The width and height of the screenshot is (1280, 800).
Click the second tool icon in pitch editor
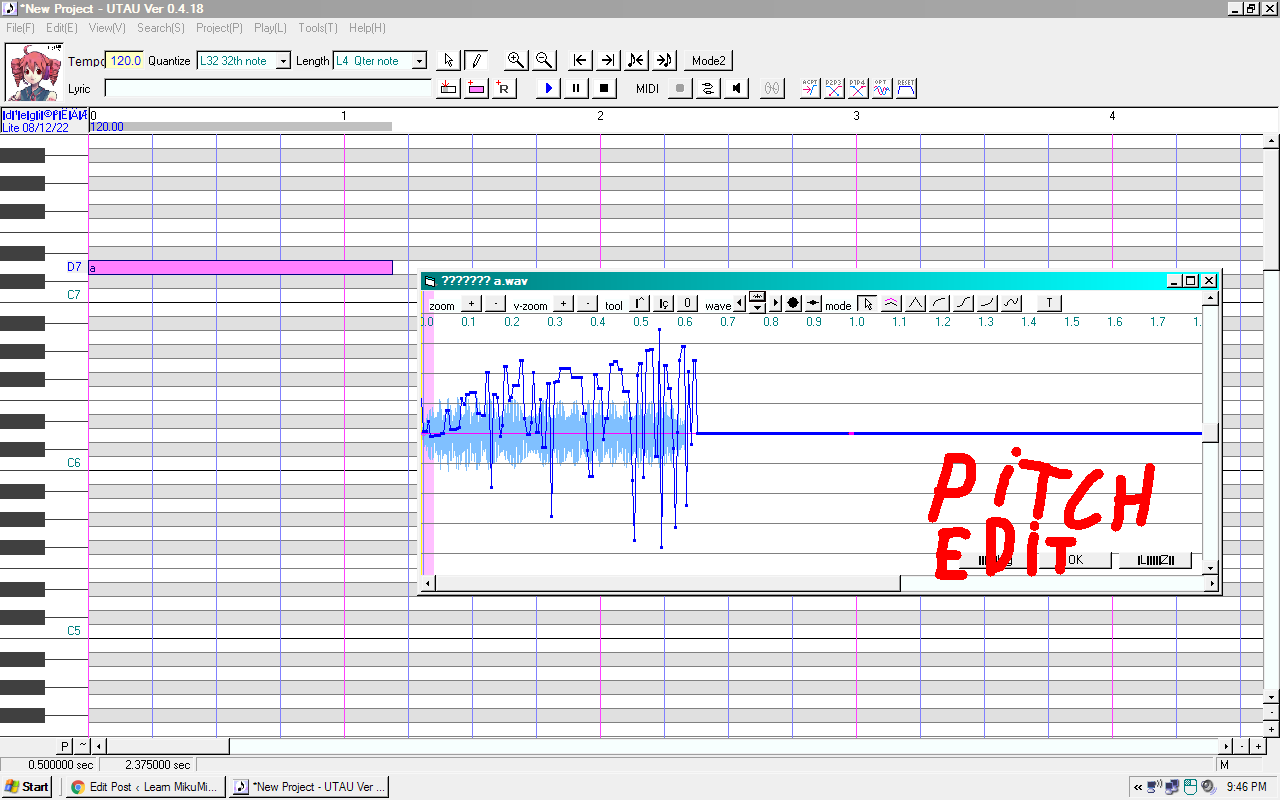pyautogui.click(x=664, y=303)
